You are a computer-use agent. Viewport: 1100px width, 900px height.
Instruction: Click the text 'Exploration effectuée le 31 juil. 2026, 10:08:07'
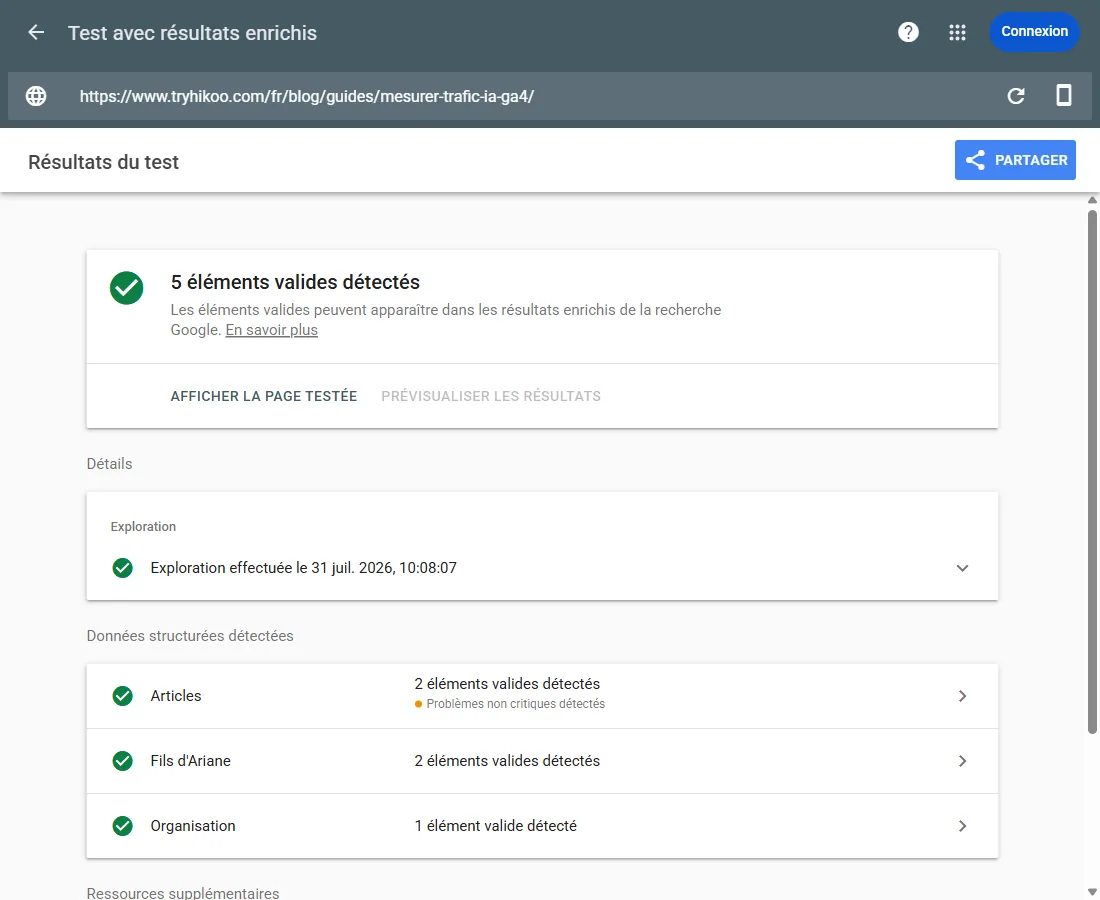click(x=303, y=567)
